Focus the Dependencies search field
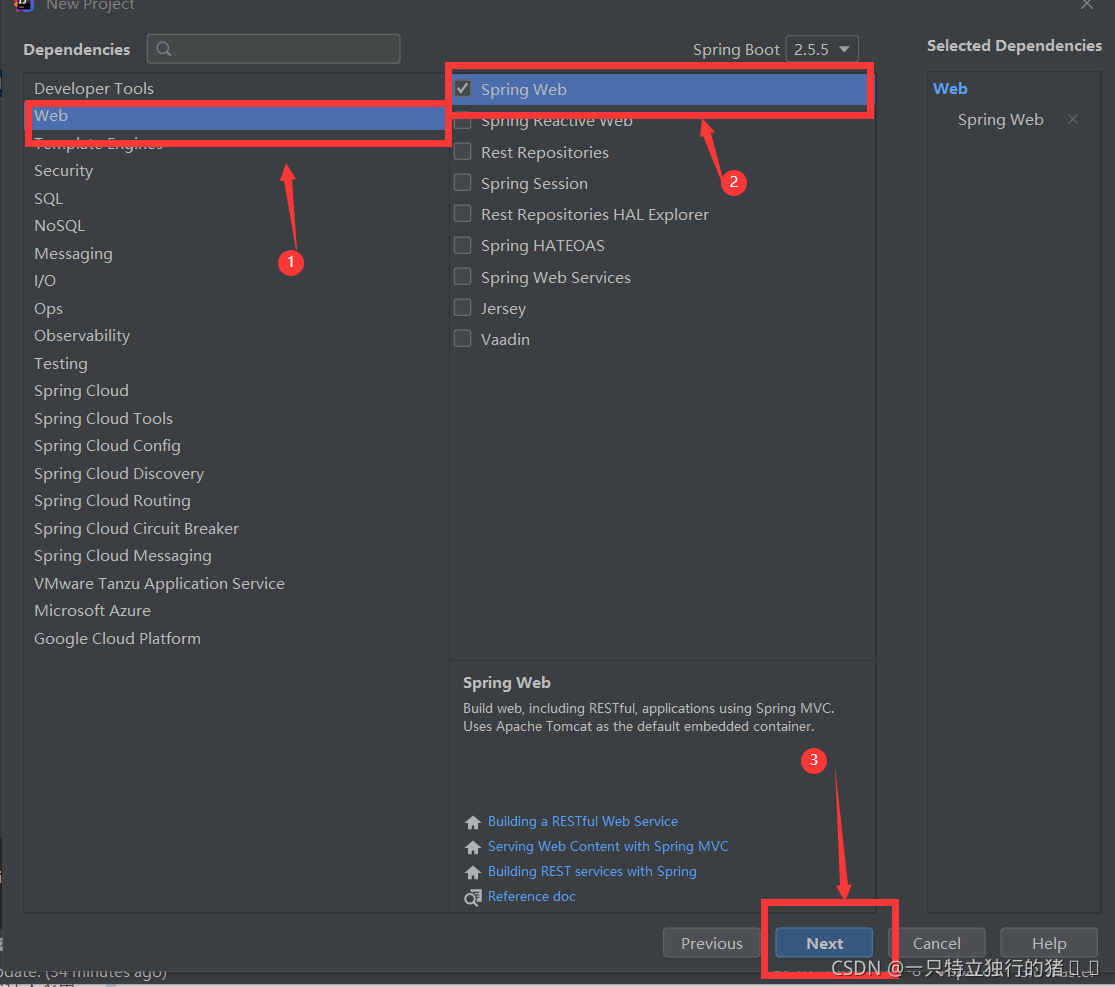The width and height of the screenshot is (1115, 987). pos(274,49)
